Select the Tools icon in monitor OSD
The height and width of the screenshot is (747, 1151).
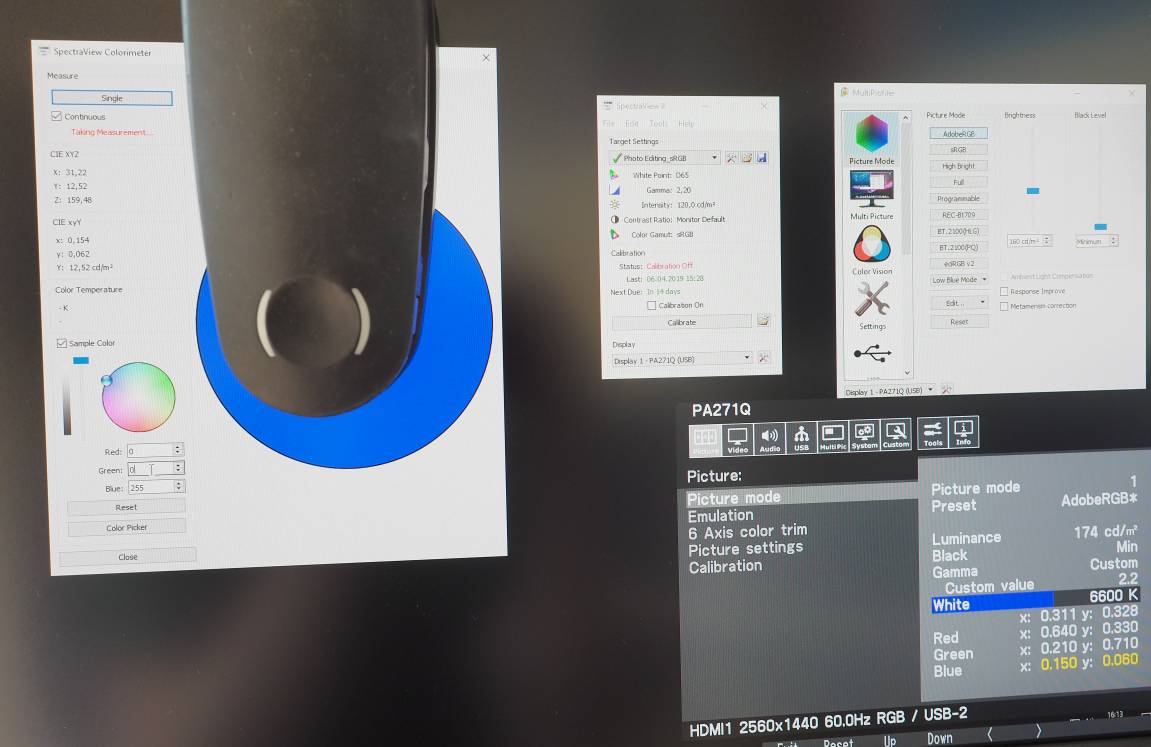932,434
